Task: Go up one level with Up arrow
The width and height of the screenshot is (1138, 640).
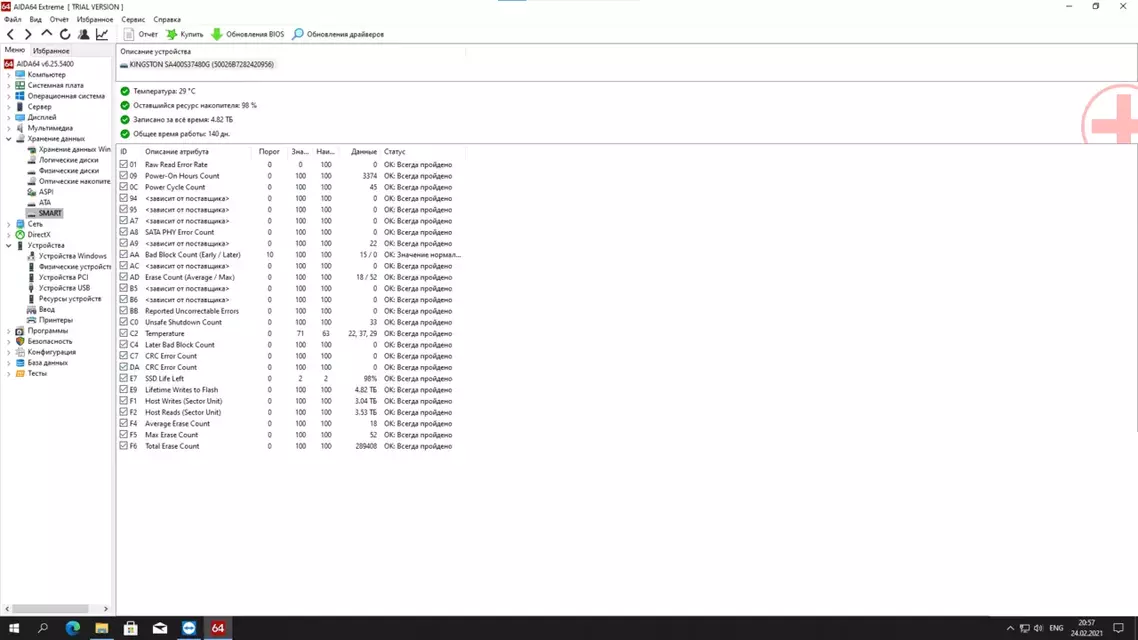Action: coord(46,34)
